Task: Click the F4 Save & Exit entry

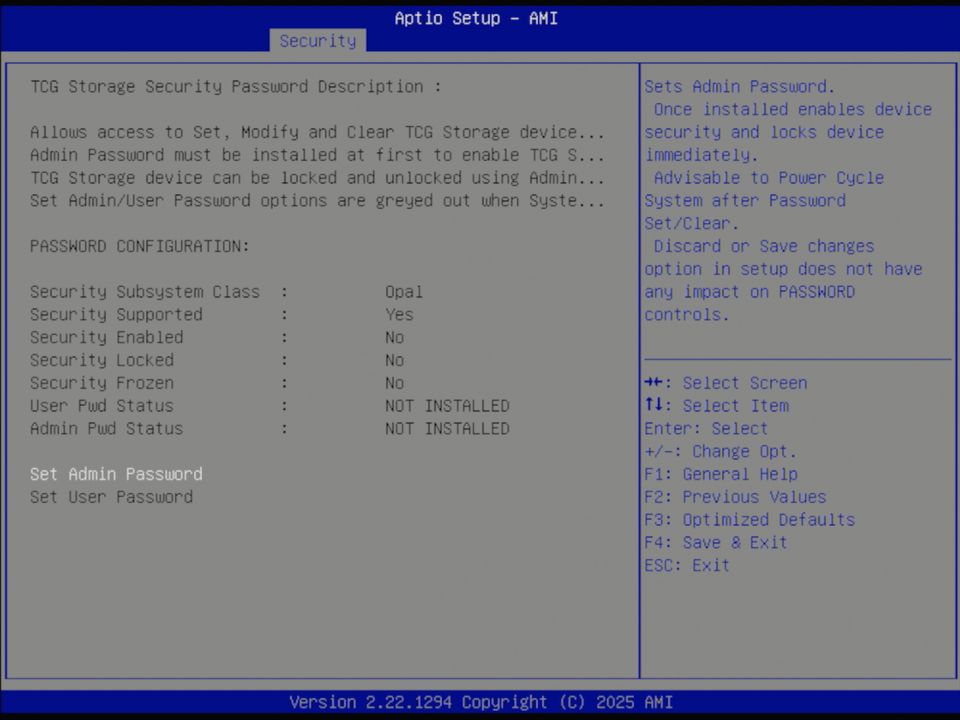Action: tap(716, 542)
